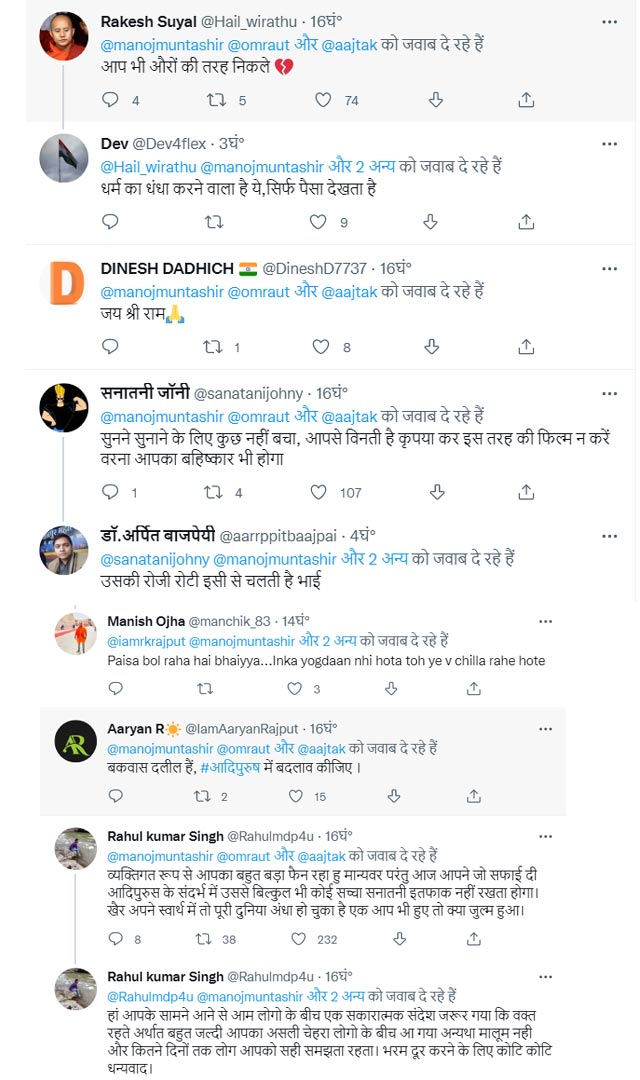Retweet Rakesh Suyal's tweet
The image size is (640, 1080).
(x=216, y=100)
